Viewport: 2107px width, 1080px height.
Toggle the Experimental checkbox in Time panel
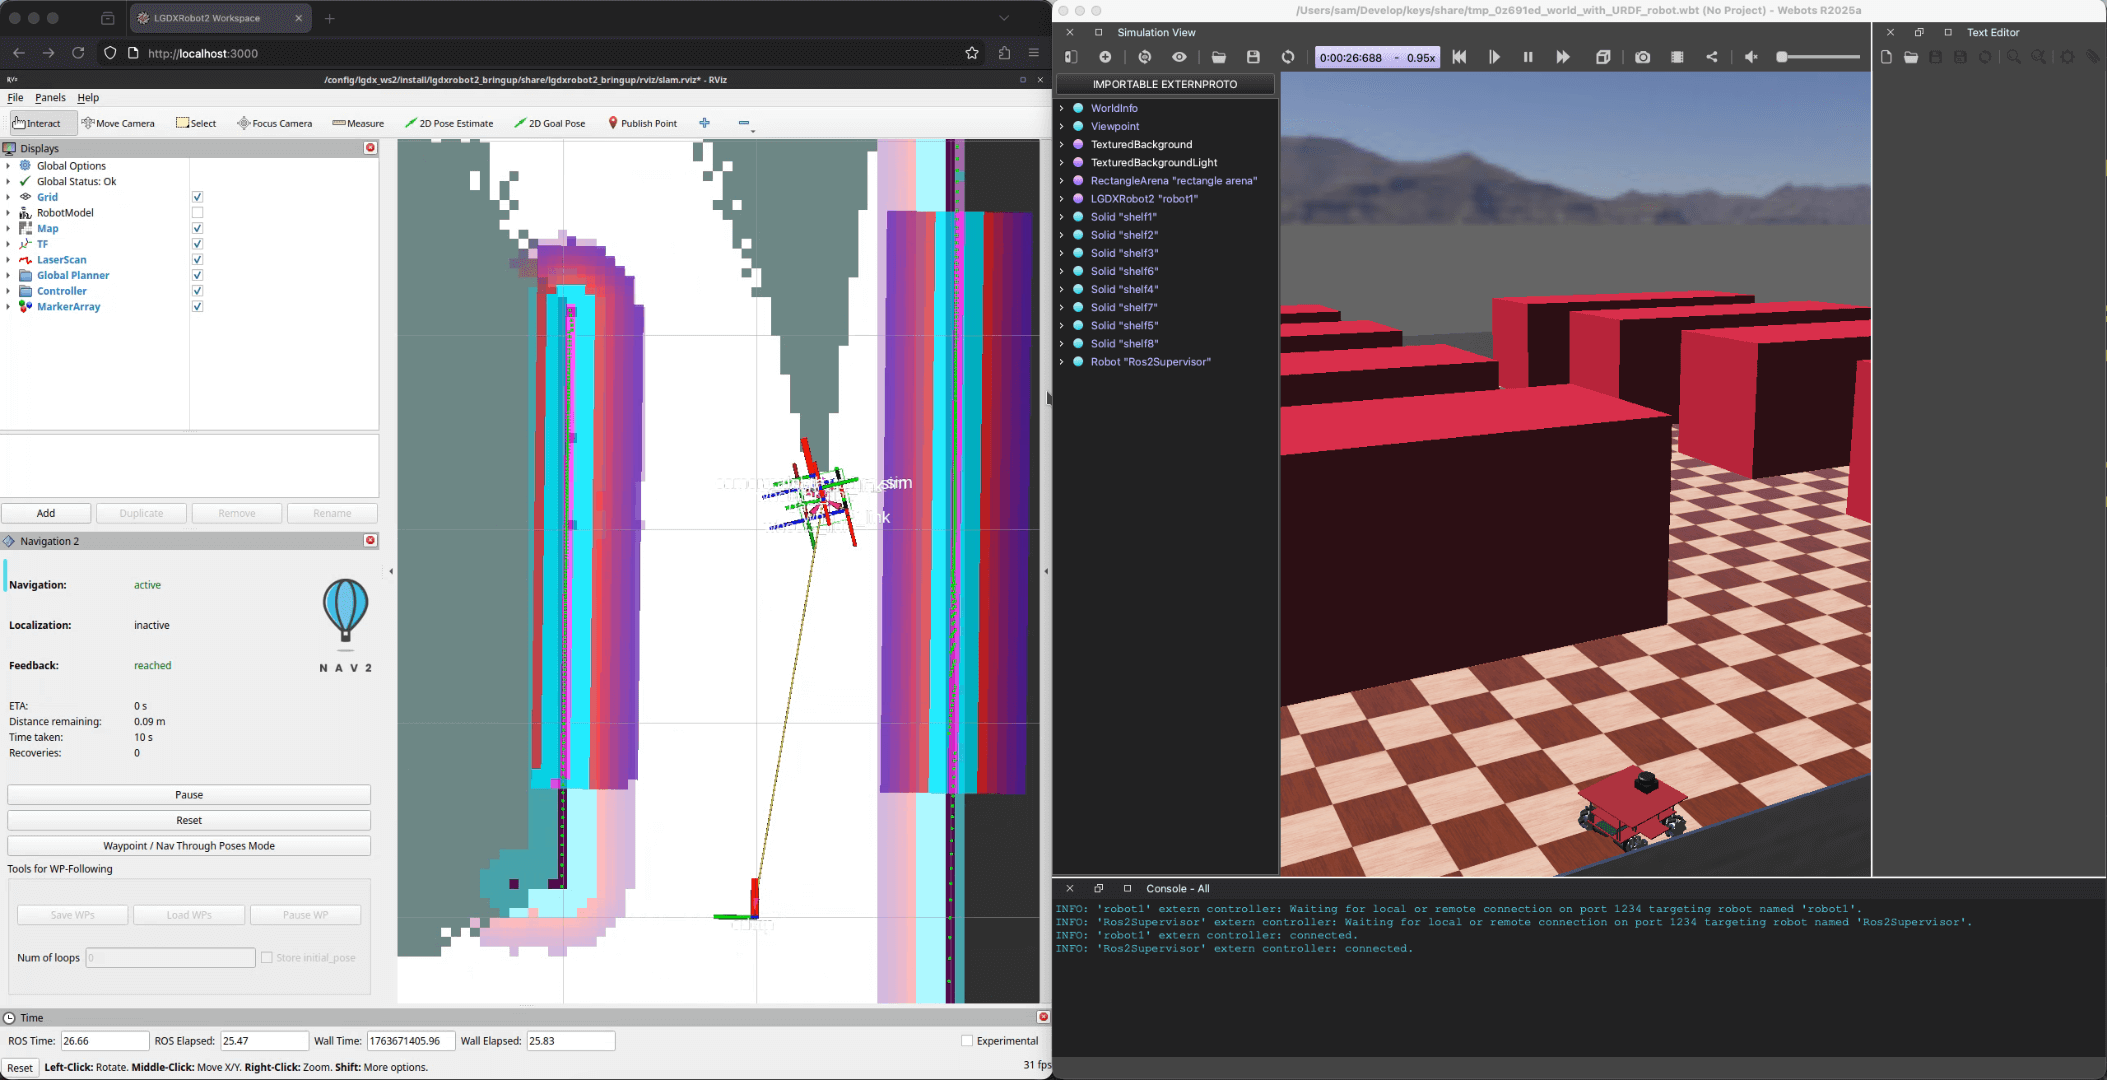pyautogui.click(x=968, y=1040)
